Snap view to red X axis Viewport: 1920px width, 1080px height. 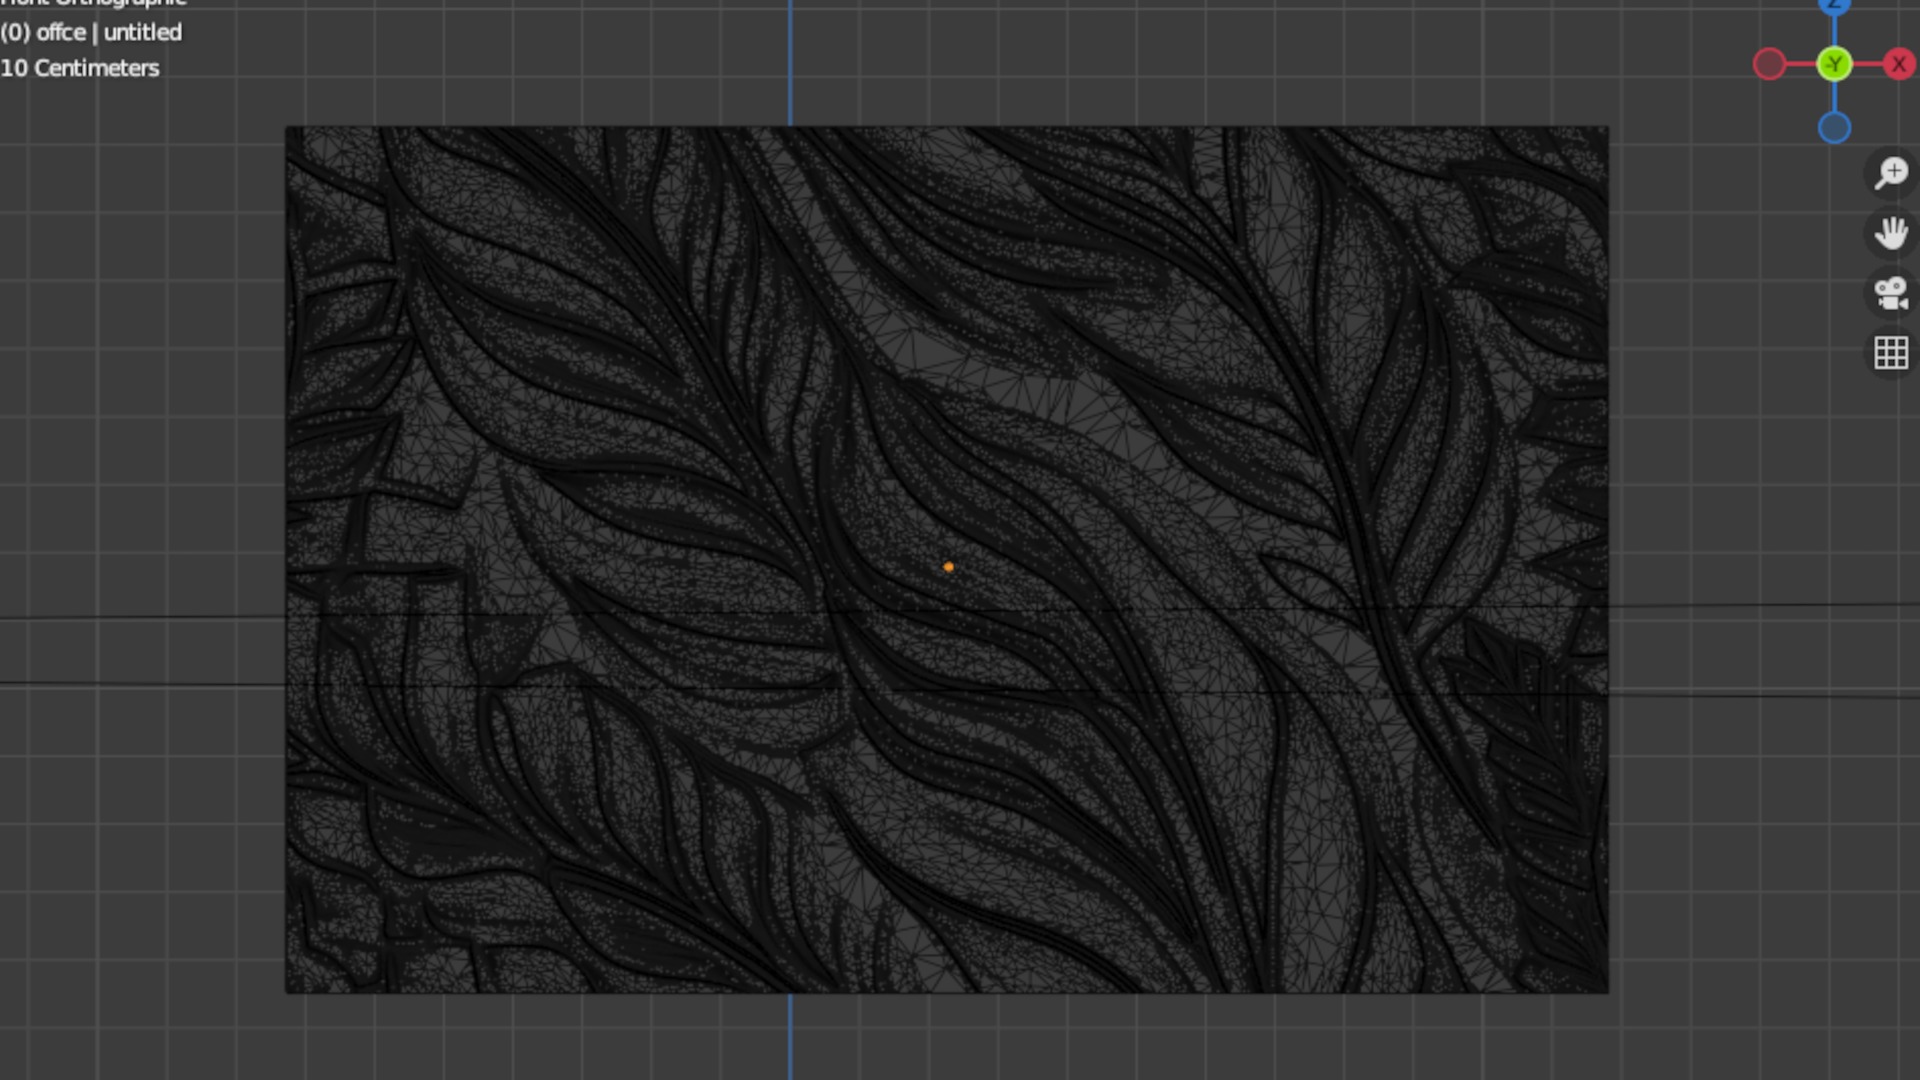[1898, 65]
